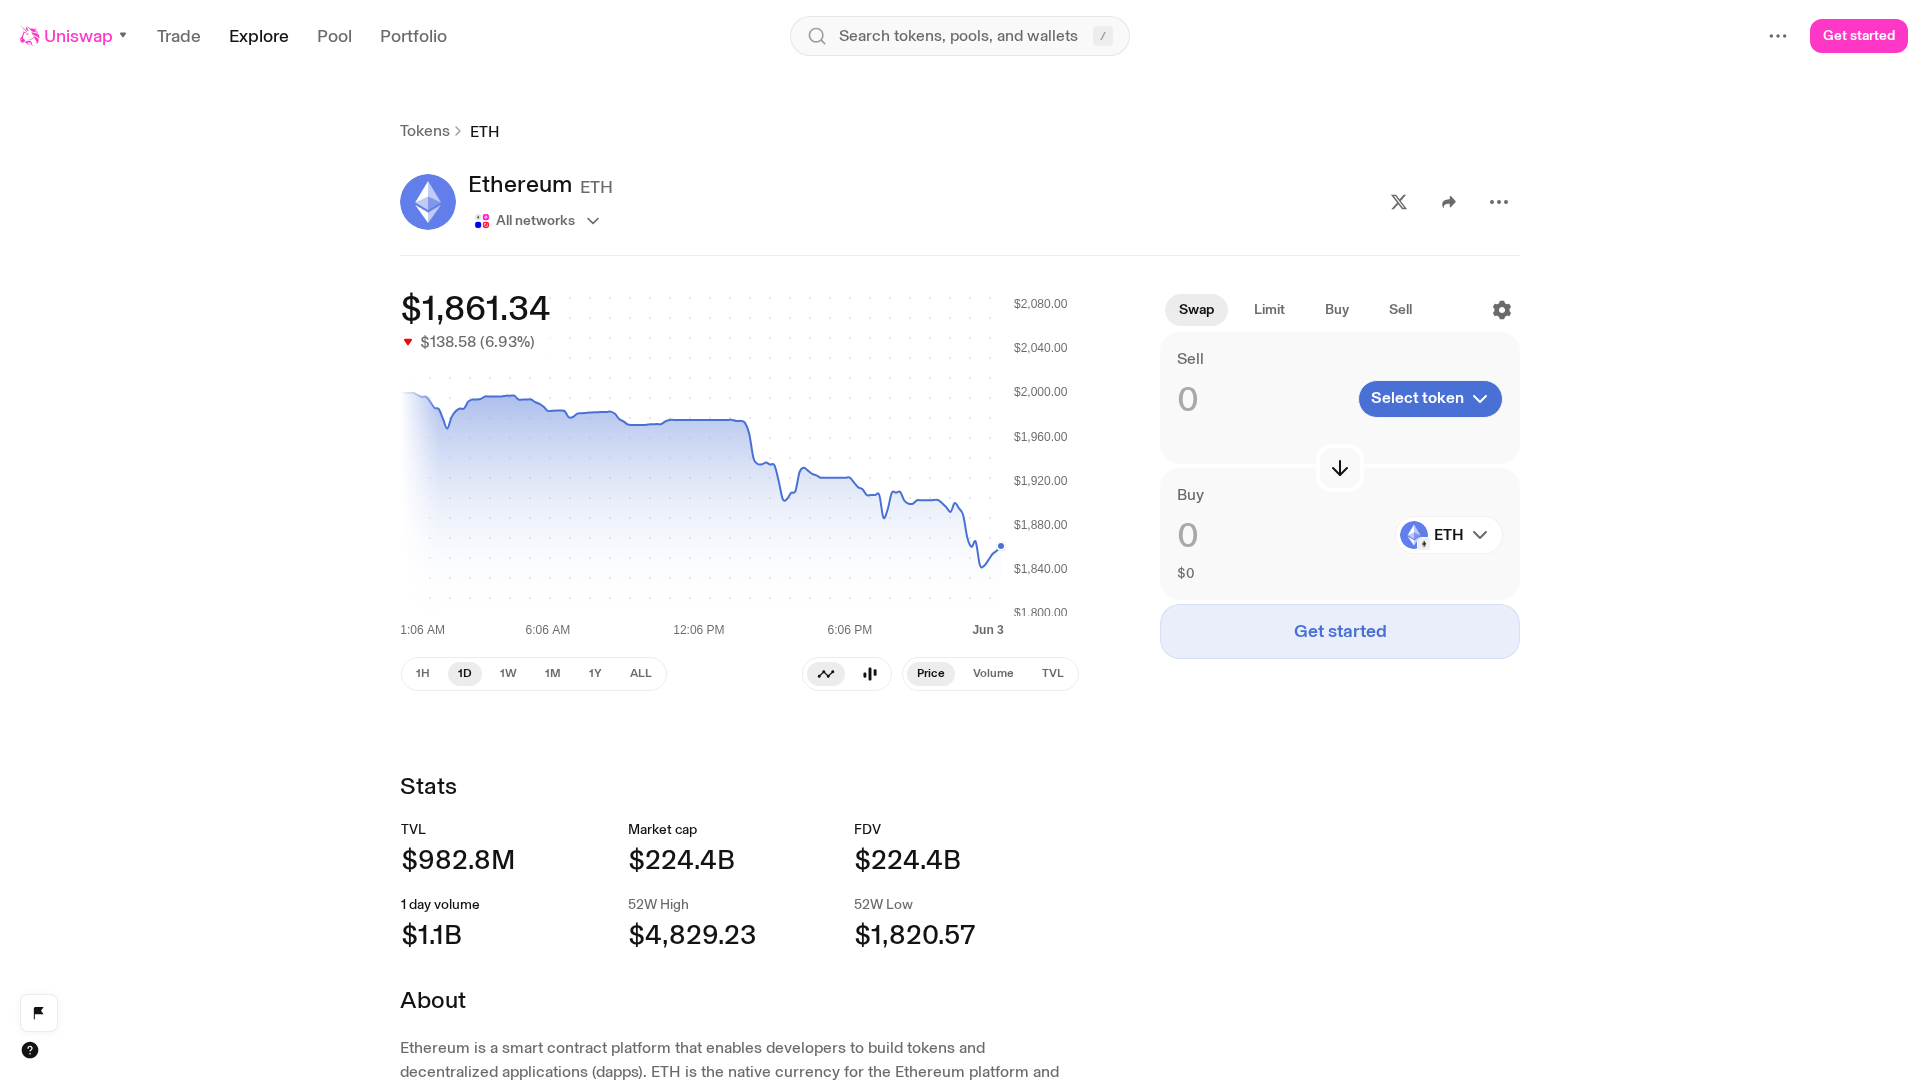Share Ethereum on X (Twitter)
Viewport: 1920px width, 1080px height.
coord(1399,202)
